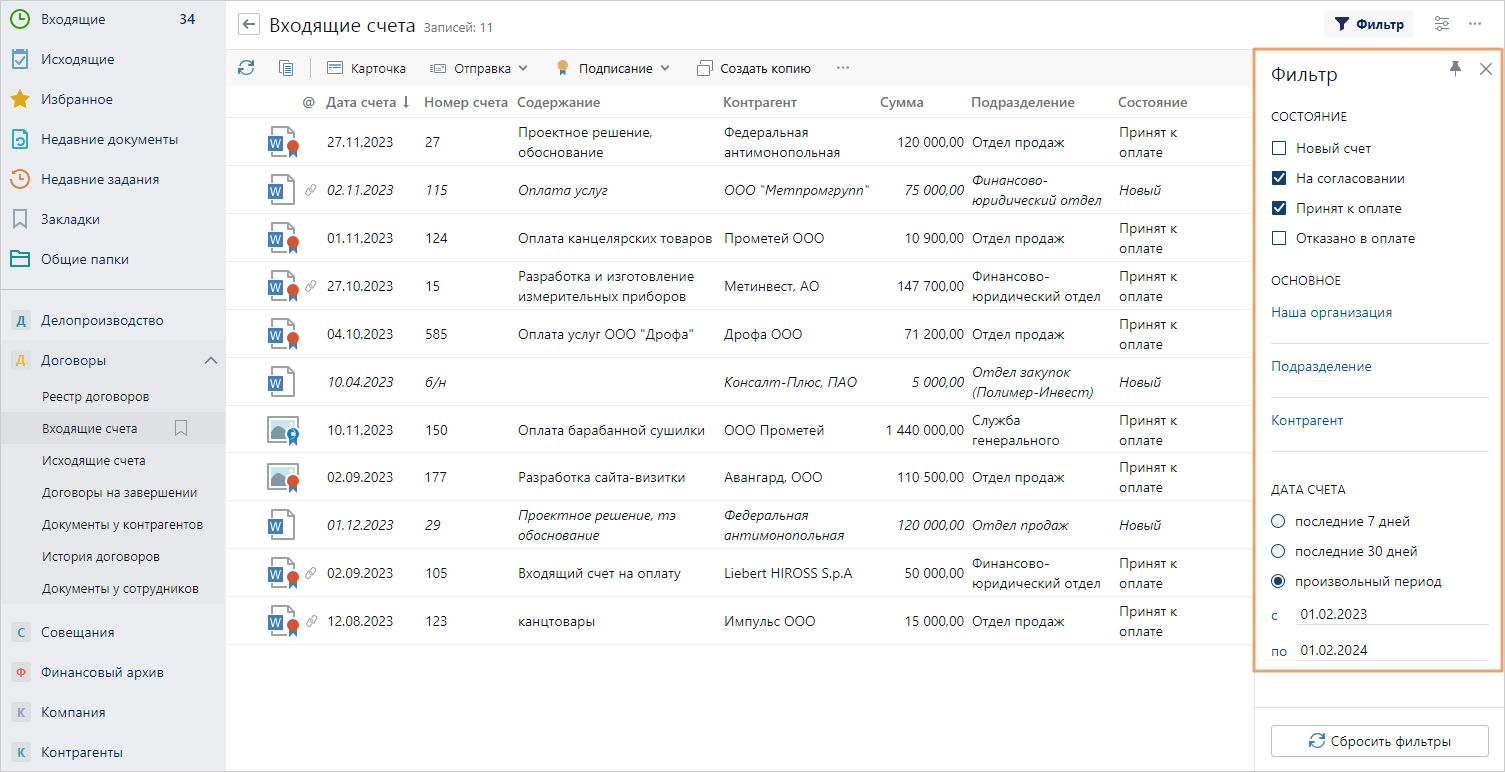Go to the Исходящие счета folder
This screenshot has width=1505, height=772.
[x=93, y=460]
